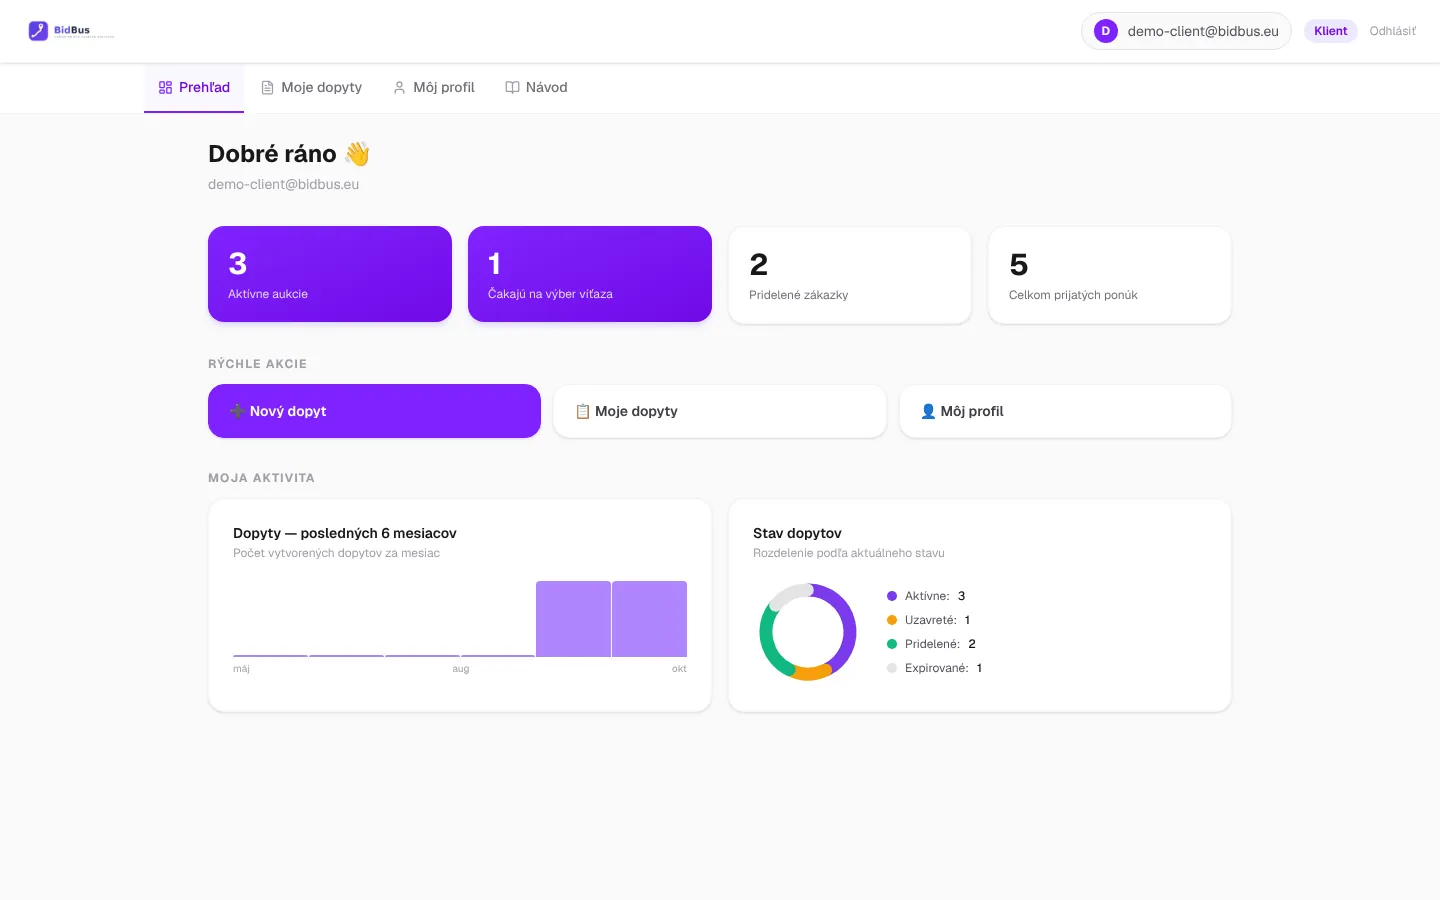This screenshot has width=1440, height=900.
Task: Click the Stav dopytov donut chart
Action: click(808, 632)
